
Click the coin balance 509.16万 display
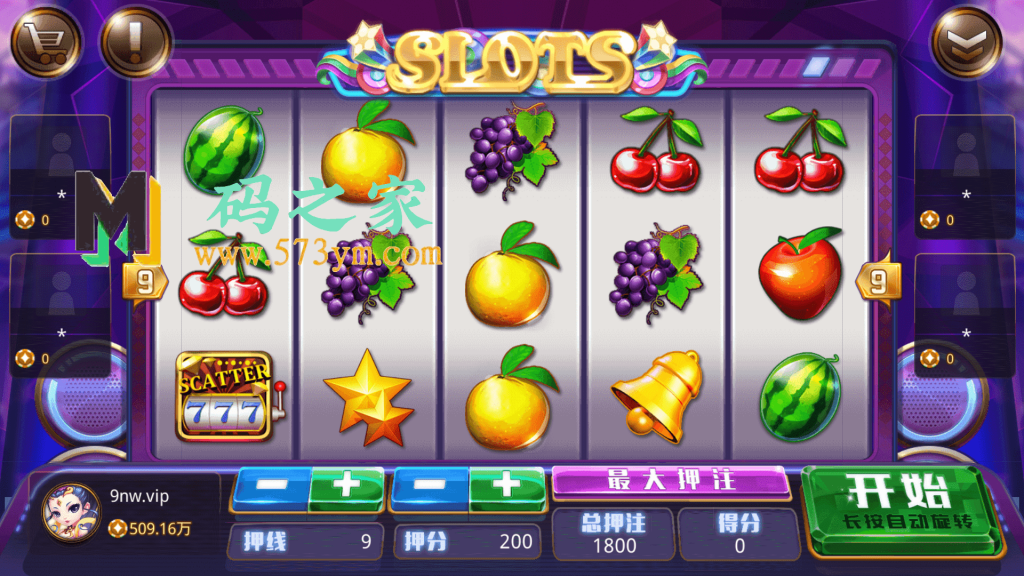pyautogui.click(x=150, y=528)
